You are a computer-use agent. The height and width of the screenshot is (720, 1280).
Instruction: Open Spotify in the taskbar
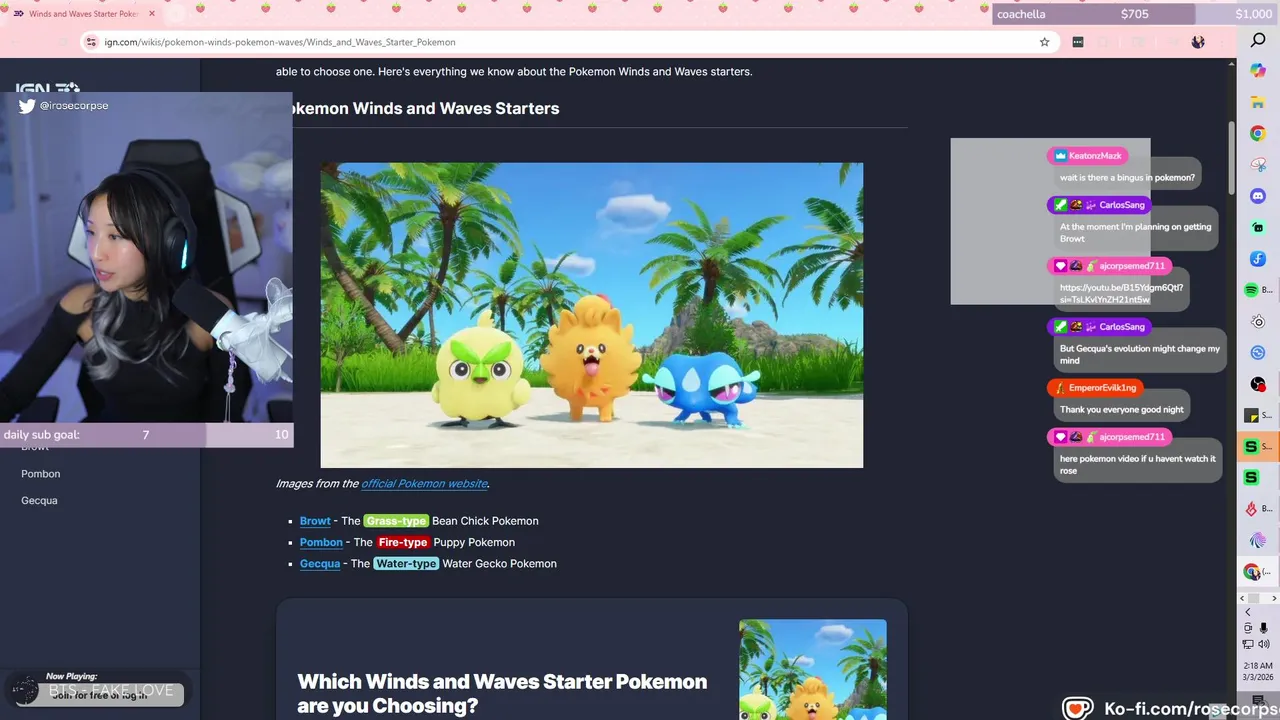(1251, 290)
